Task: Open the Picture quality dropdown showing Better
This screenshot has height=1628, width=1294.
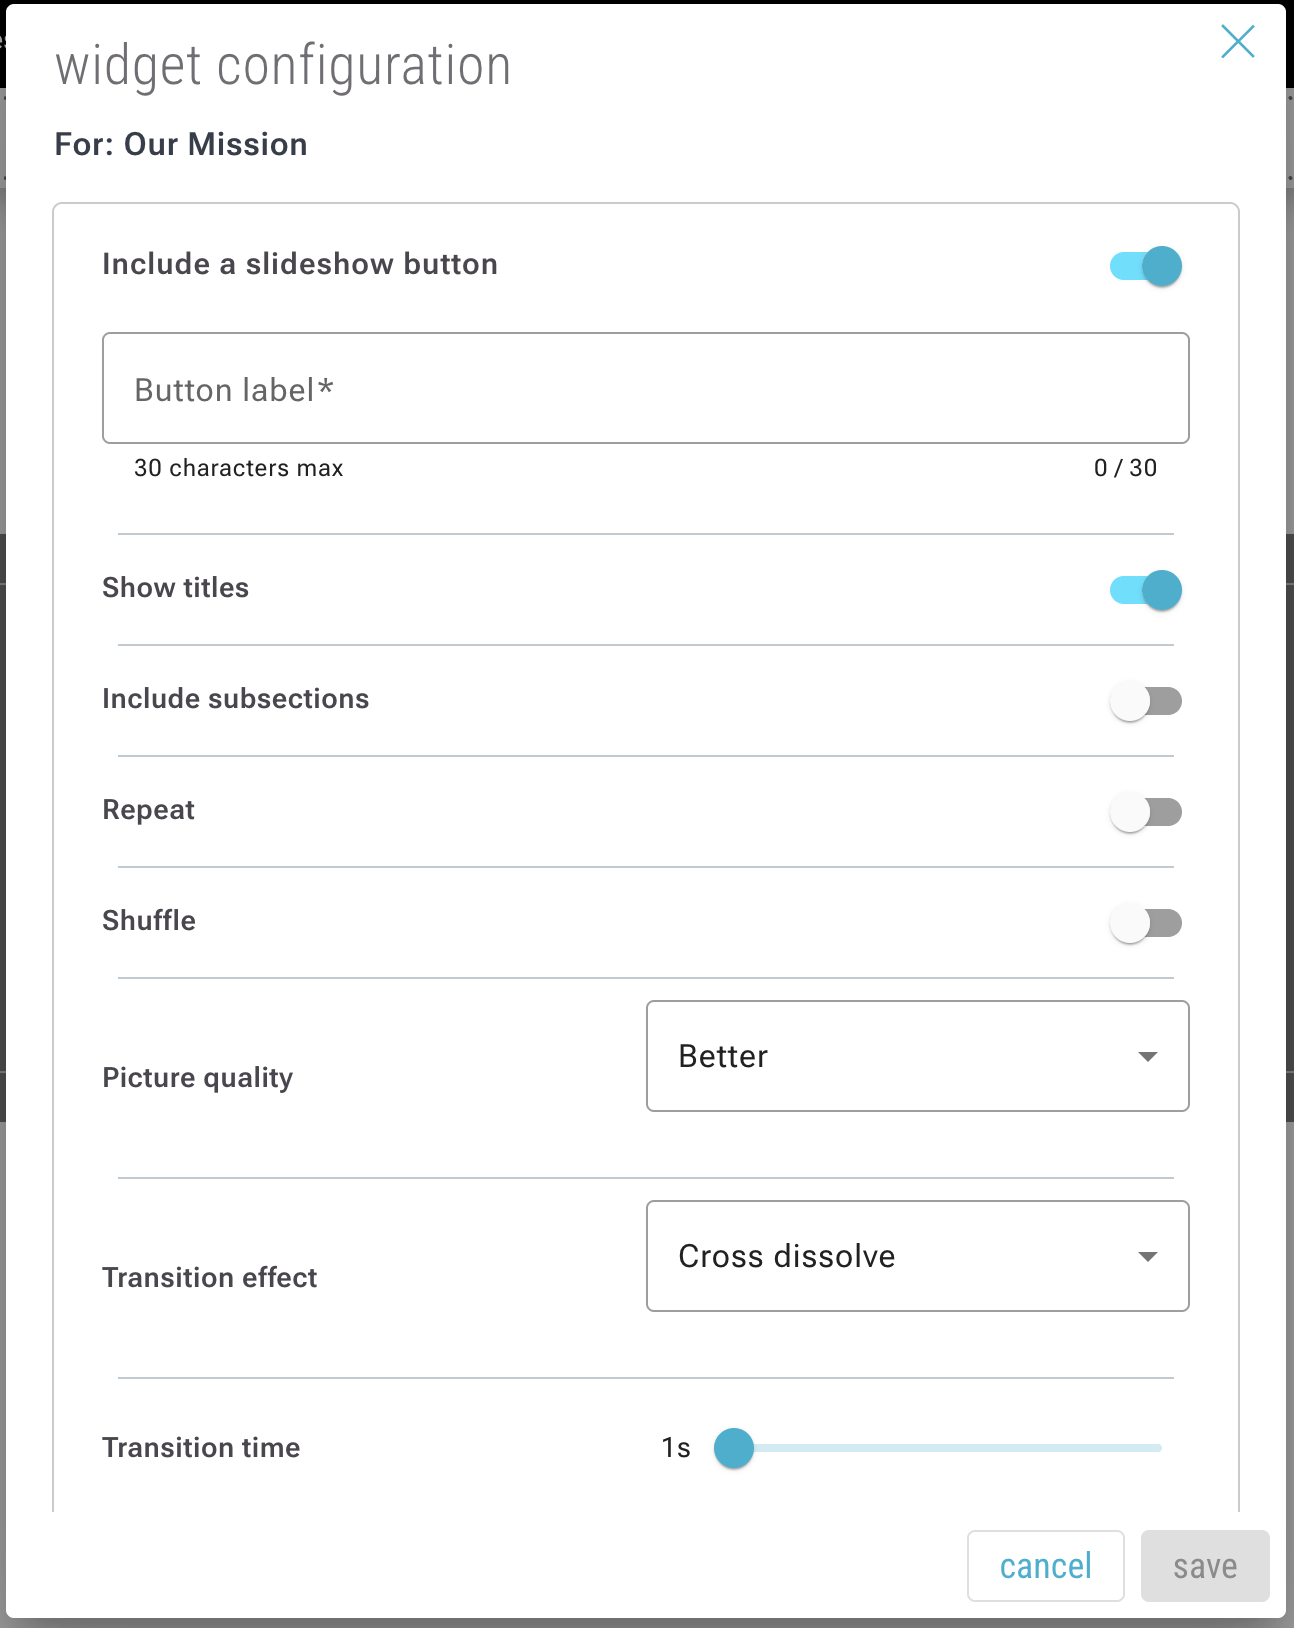Action: coord(916,1056)
